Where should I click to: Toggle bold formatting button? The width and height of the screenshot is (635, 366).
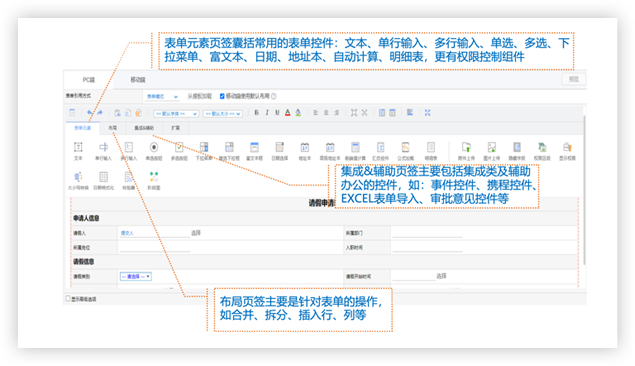coord(256,113)
